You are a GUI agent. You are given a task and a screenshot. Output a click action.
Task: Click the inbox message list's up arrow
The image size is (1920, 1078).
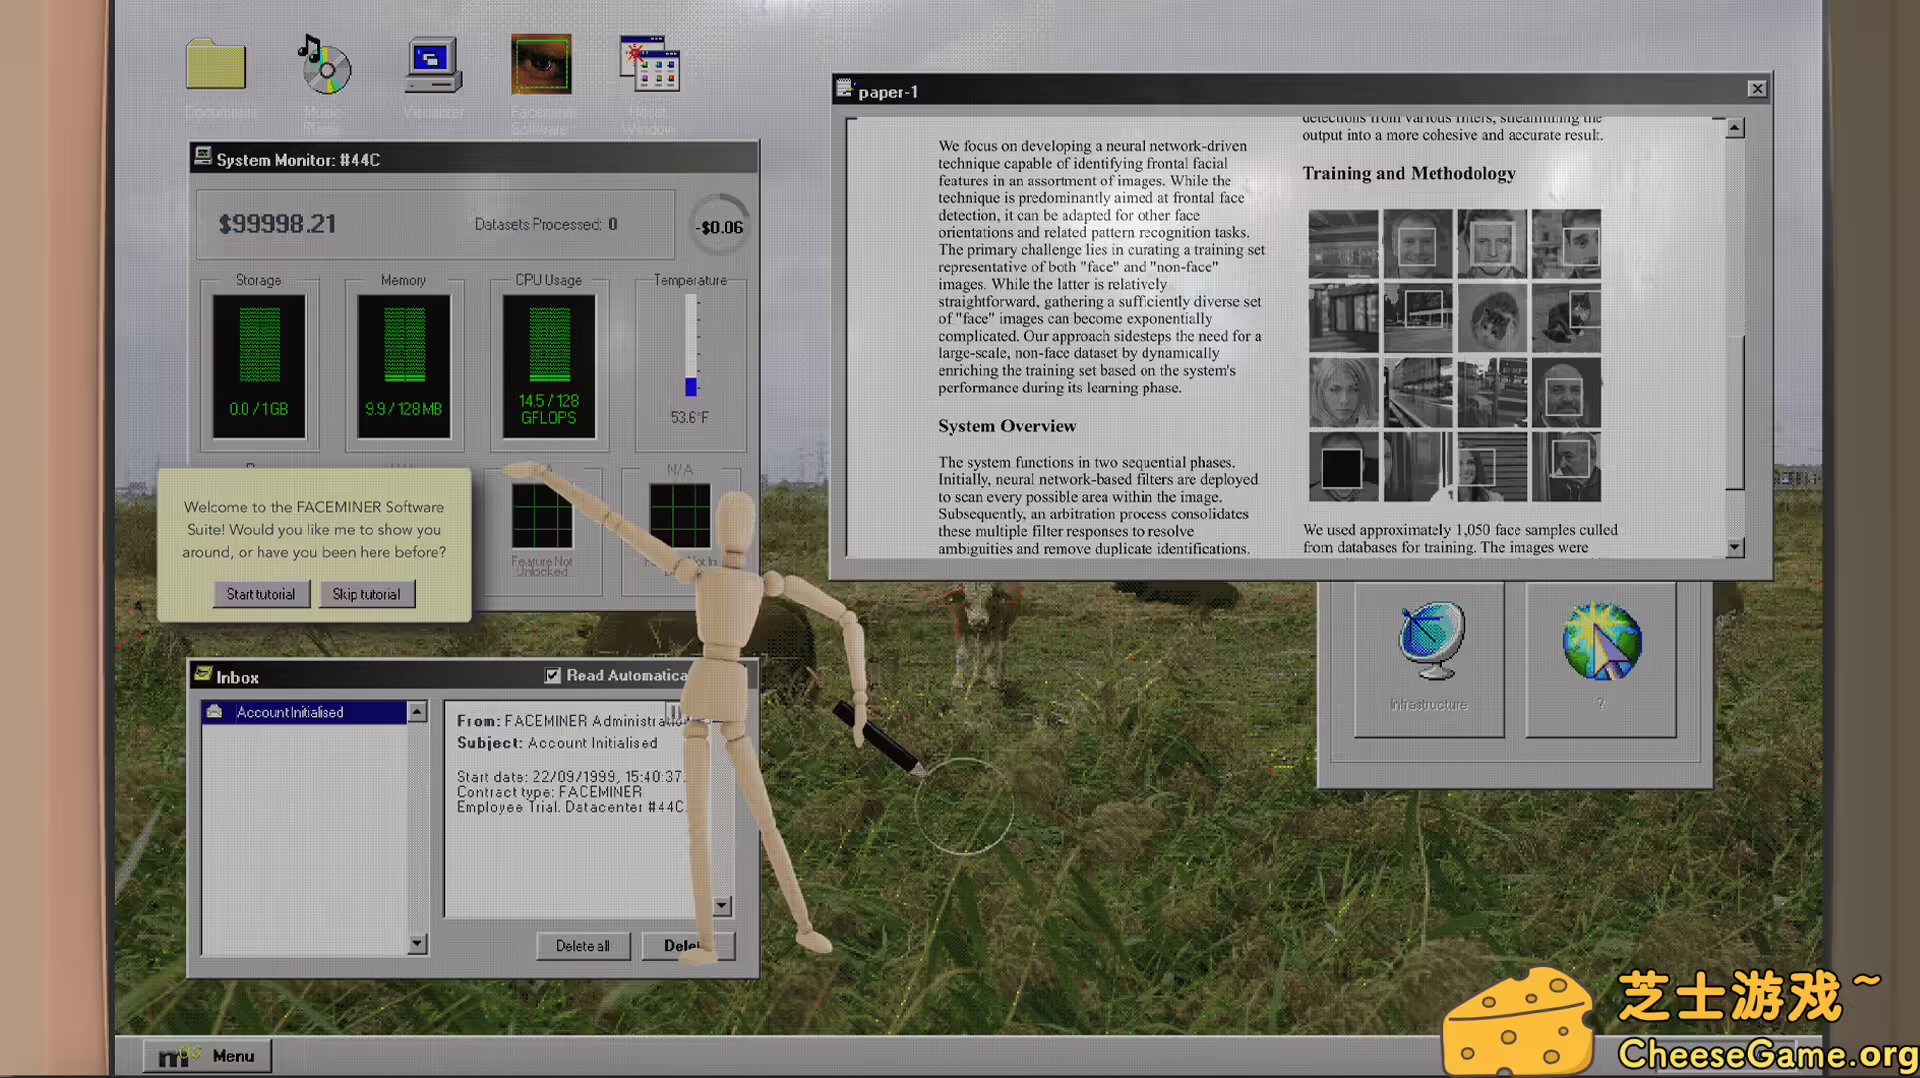pyautogui.click(x=418, y=711)
